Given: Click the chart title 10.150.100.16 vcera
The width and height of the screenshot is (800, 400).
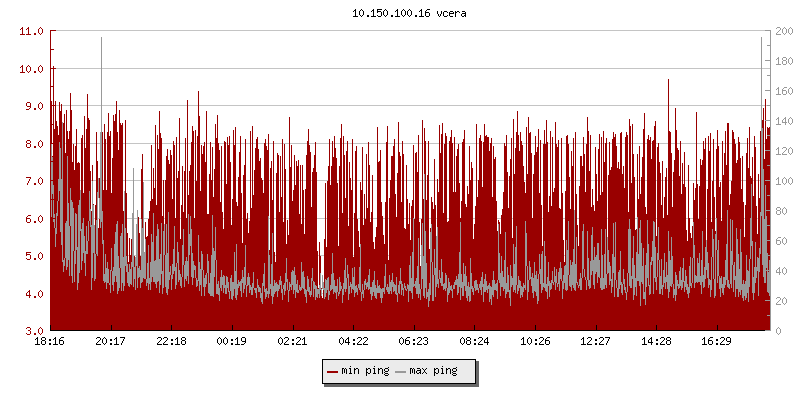Looking at the screenshot, I should tap(400, 14).
